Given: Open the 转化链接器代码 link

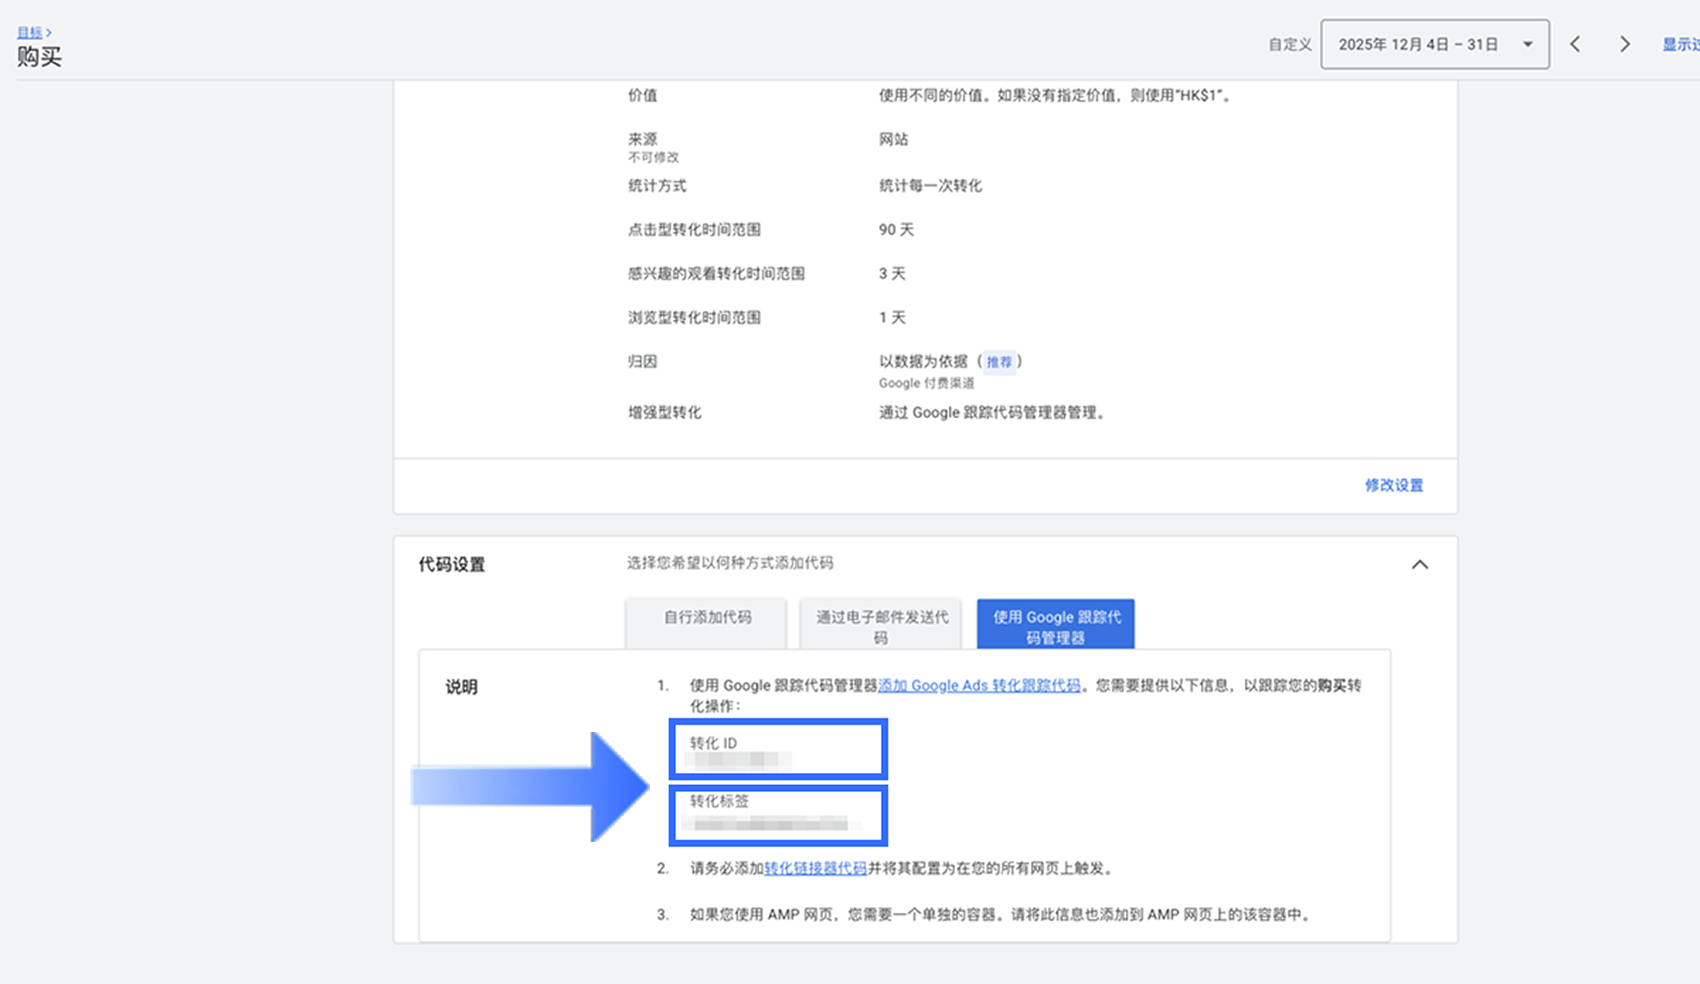Looking at the screenshot, I should point(815,868).
